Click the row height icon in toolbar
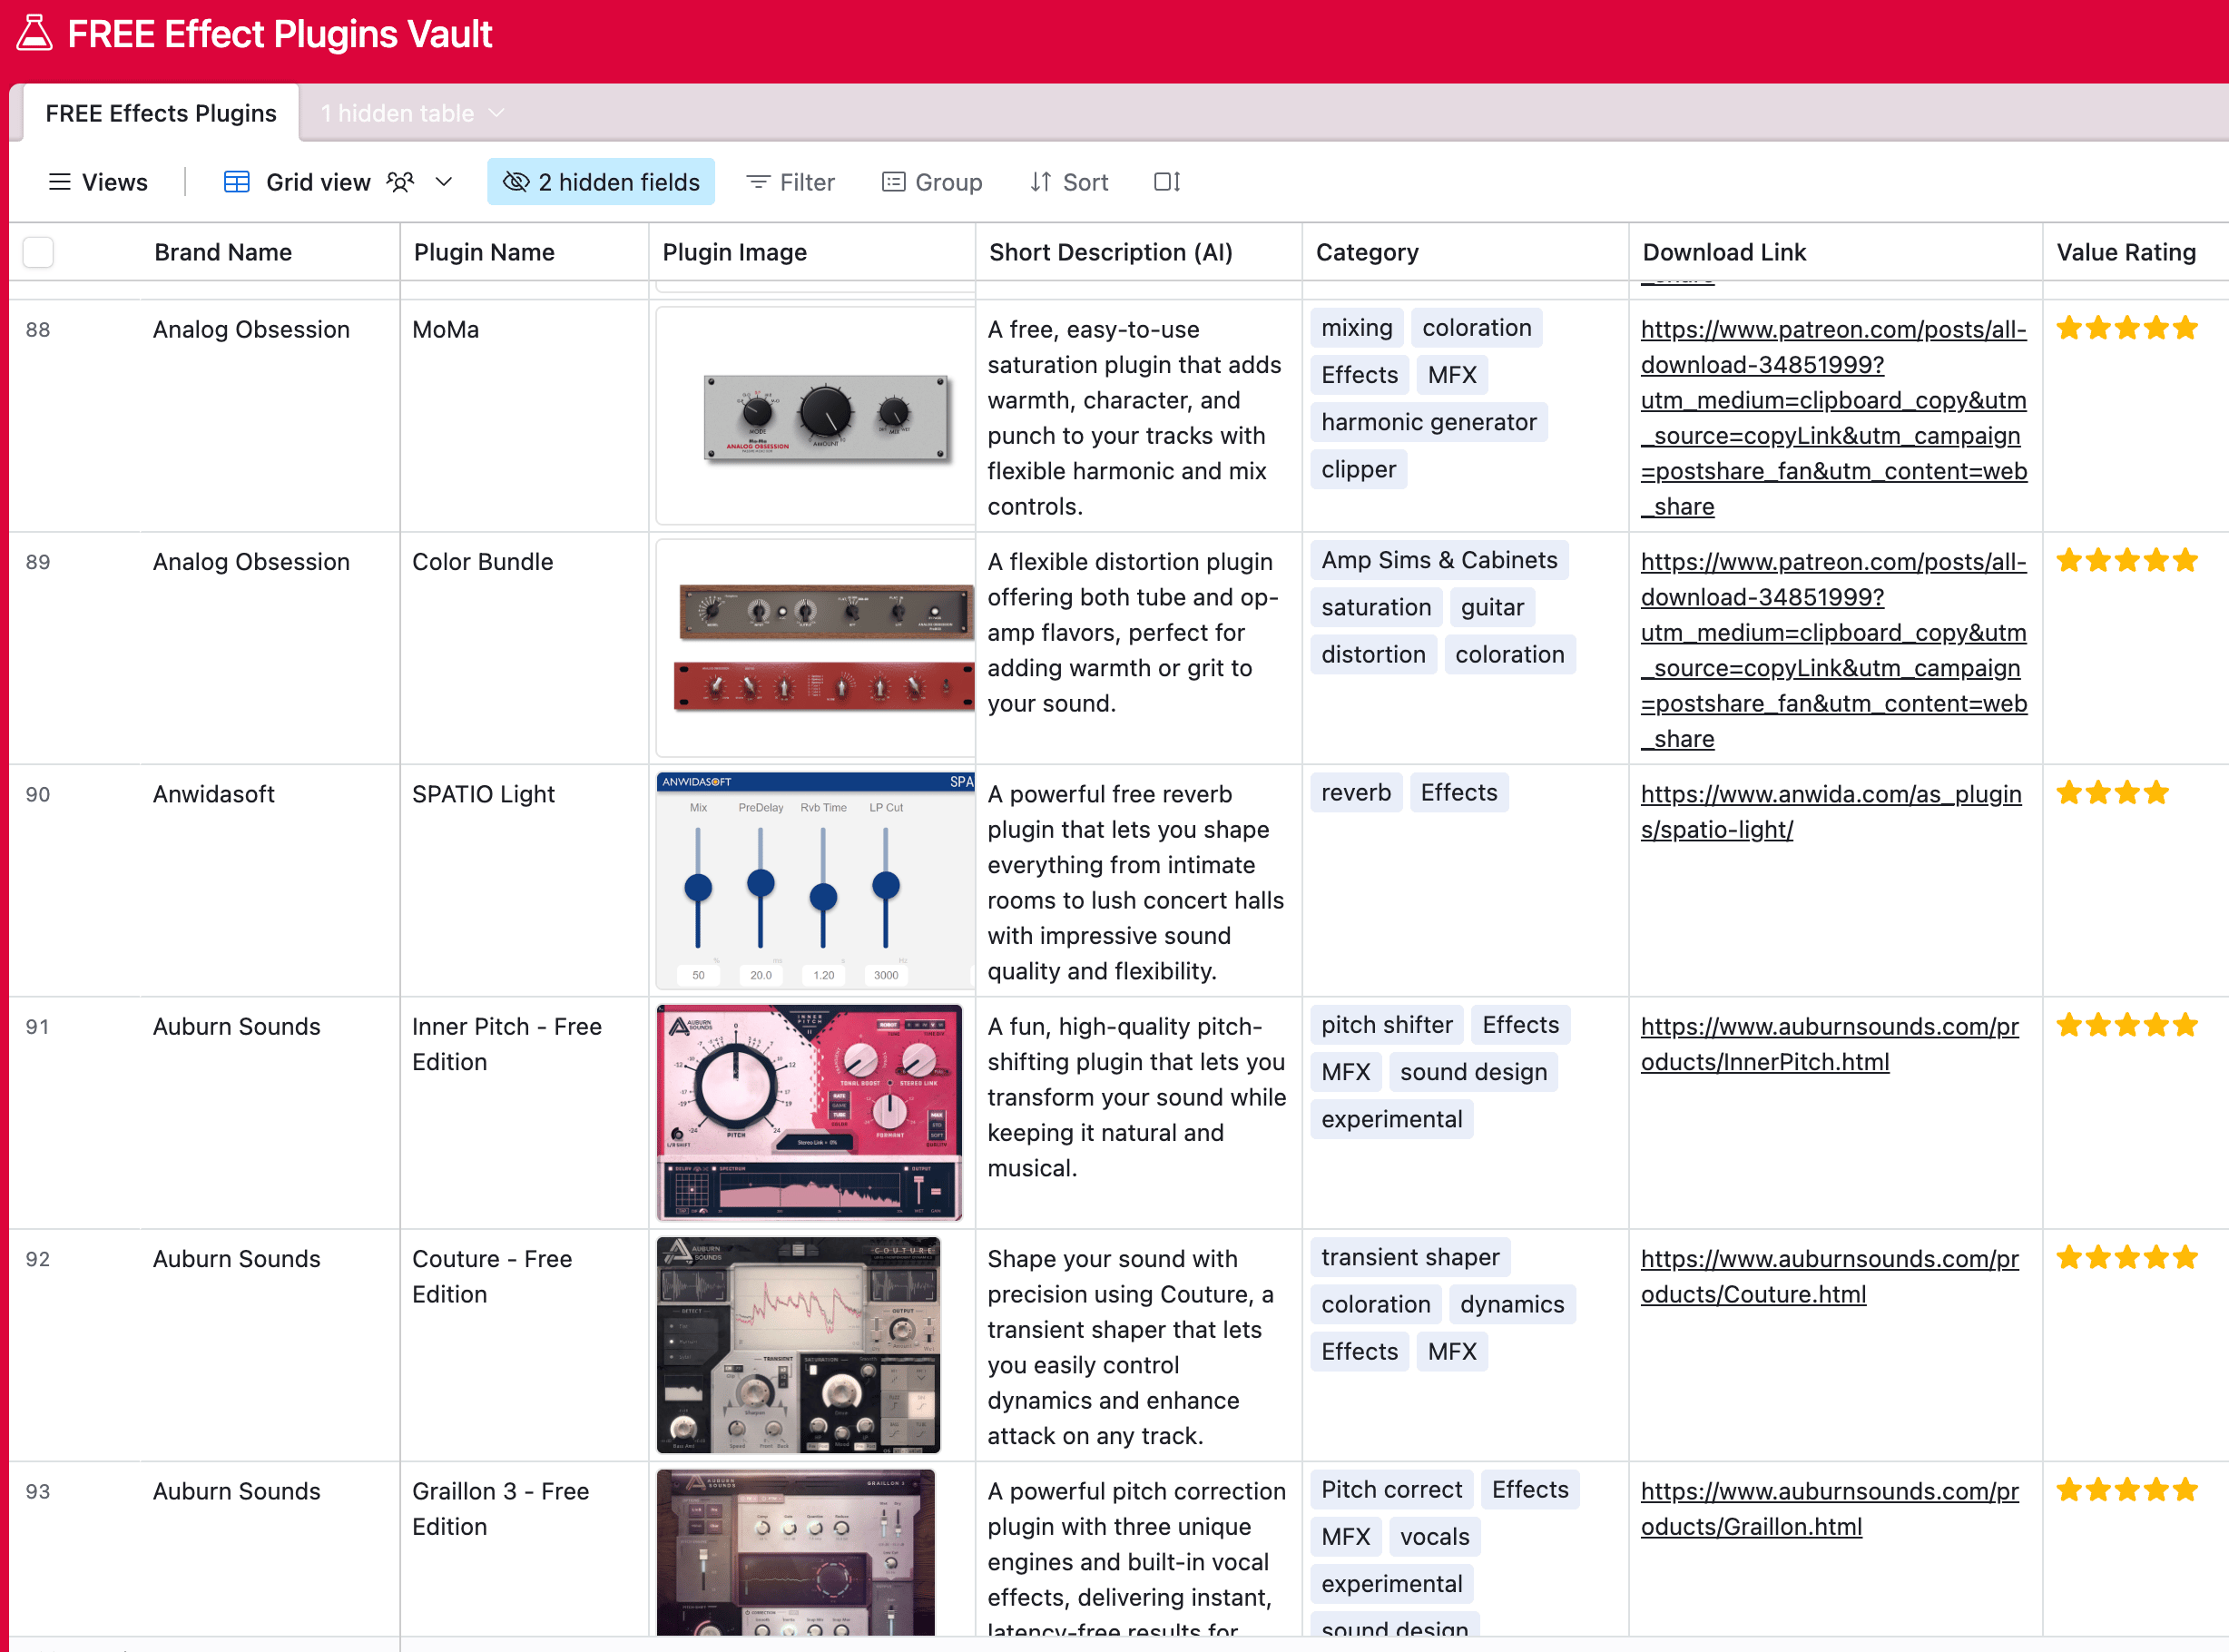This screenshot has width=2229, height=1652. click(x=1167, y=182)
